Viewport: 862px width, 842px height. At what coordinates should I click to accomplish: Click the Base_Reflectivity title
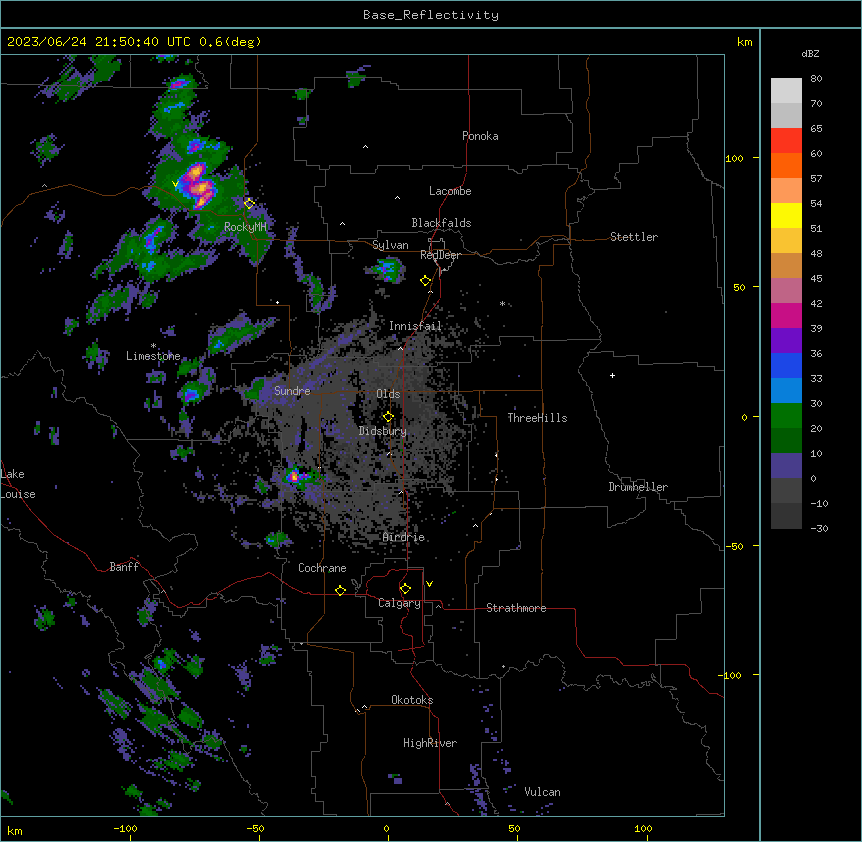click(431, 15)
